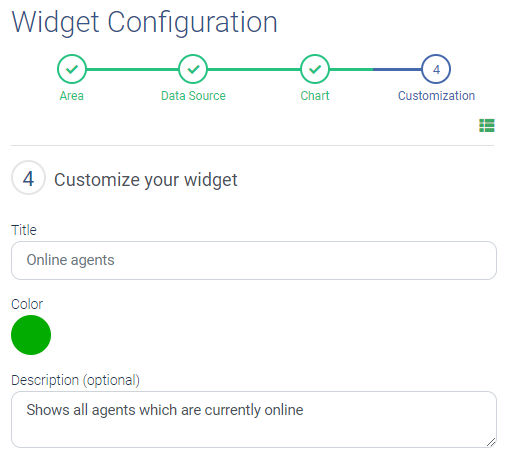Go back to the Area step label
This screenshot has width=511, height=453.
(72, 96)
